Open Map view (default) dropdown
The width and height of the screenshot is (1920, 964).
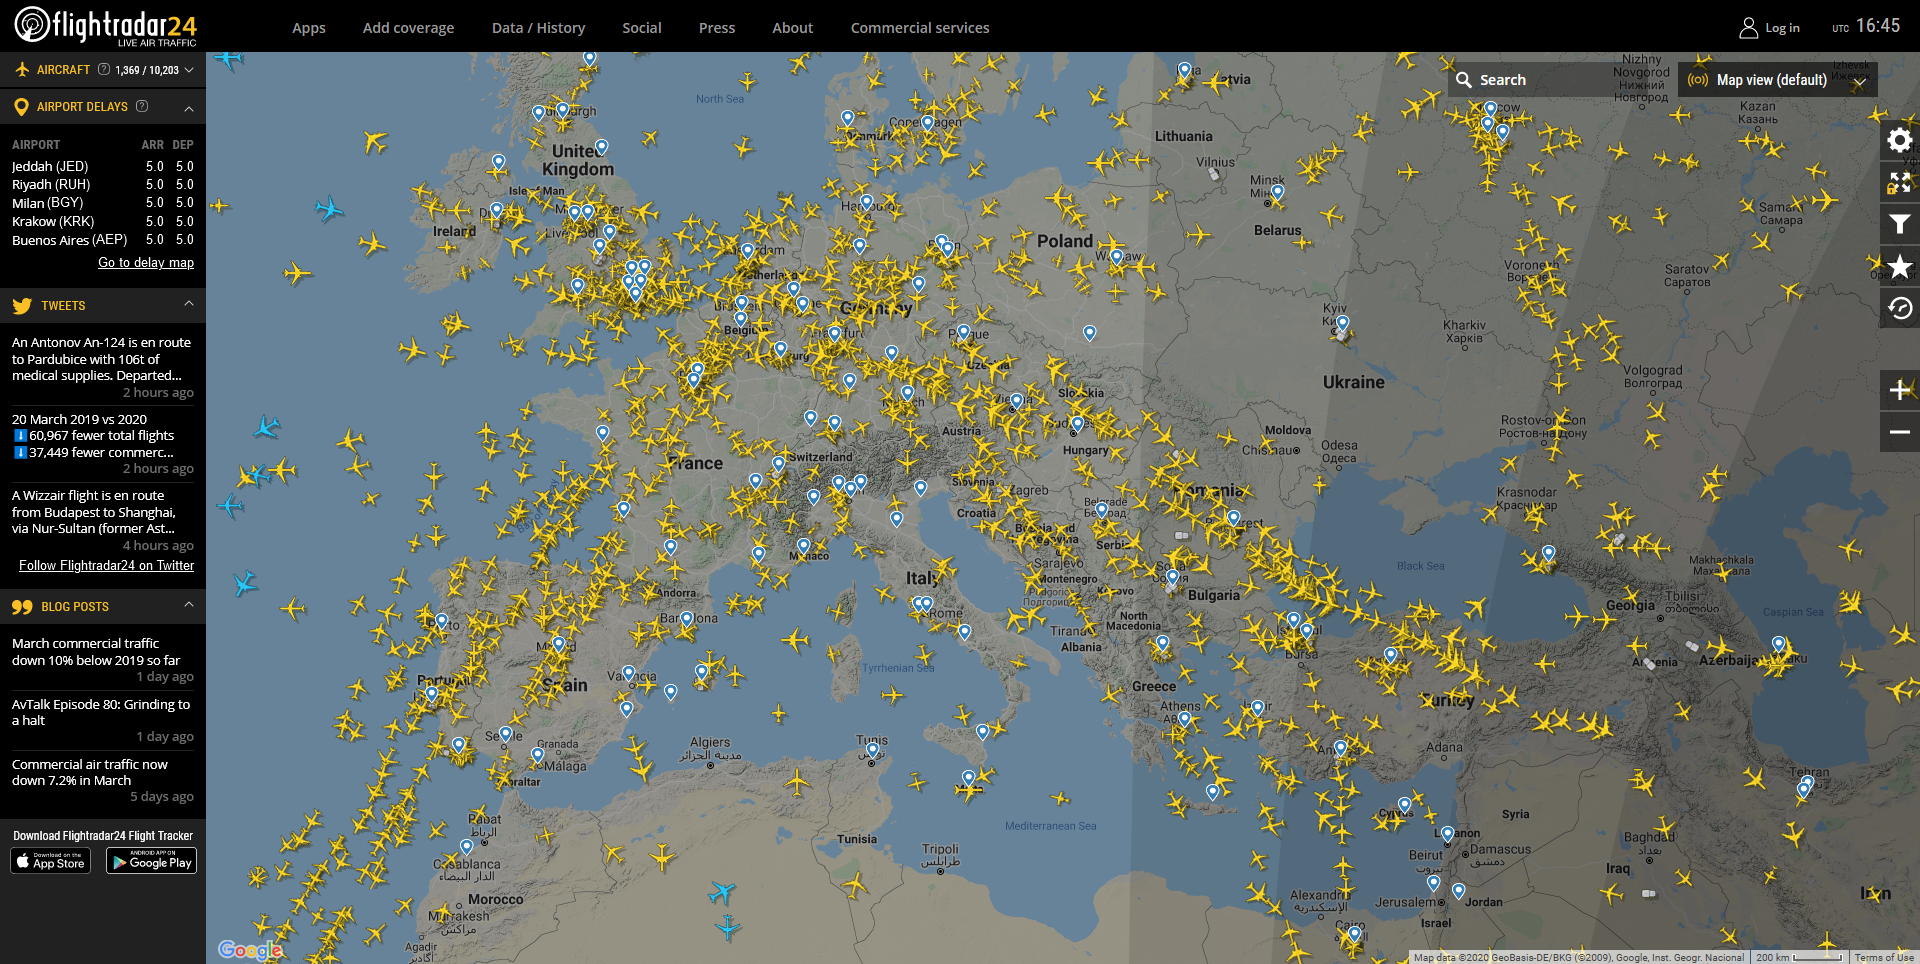1777,80
